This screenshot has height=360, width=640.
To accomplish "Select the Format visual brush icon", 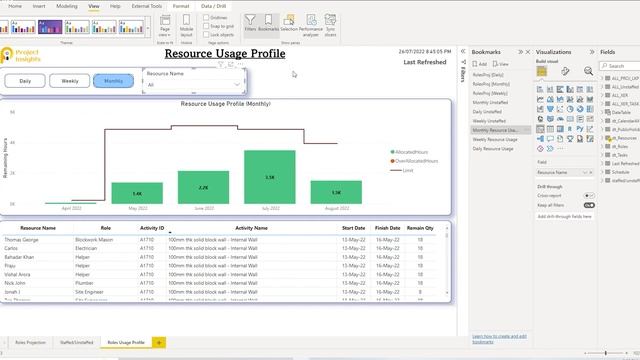I will (x=565, y=71).
